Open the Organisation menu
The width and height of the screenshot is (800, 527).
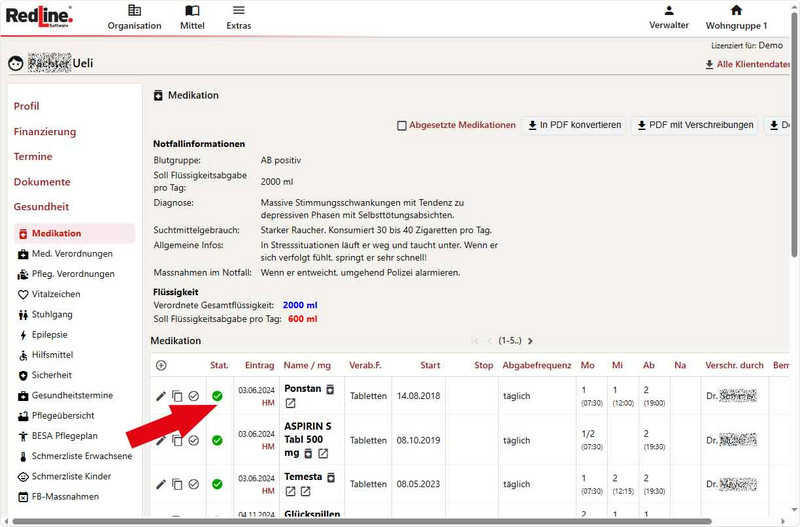[x=134, y=17]
